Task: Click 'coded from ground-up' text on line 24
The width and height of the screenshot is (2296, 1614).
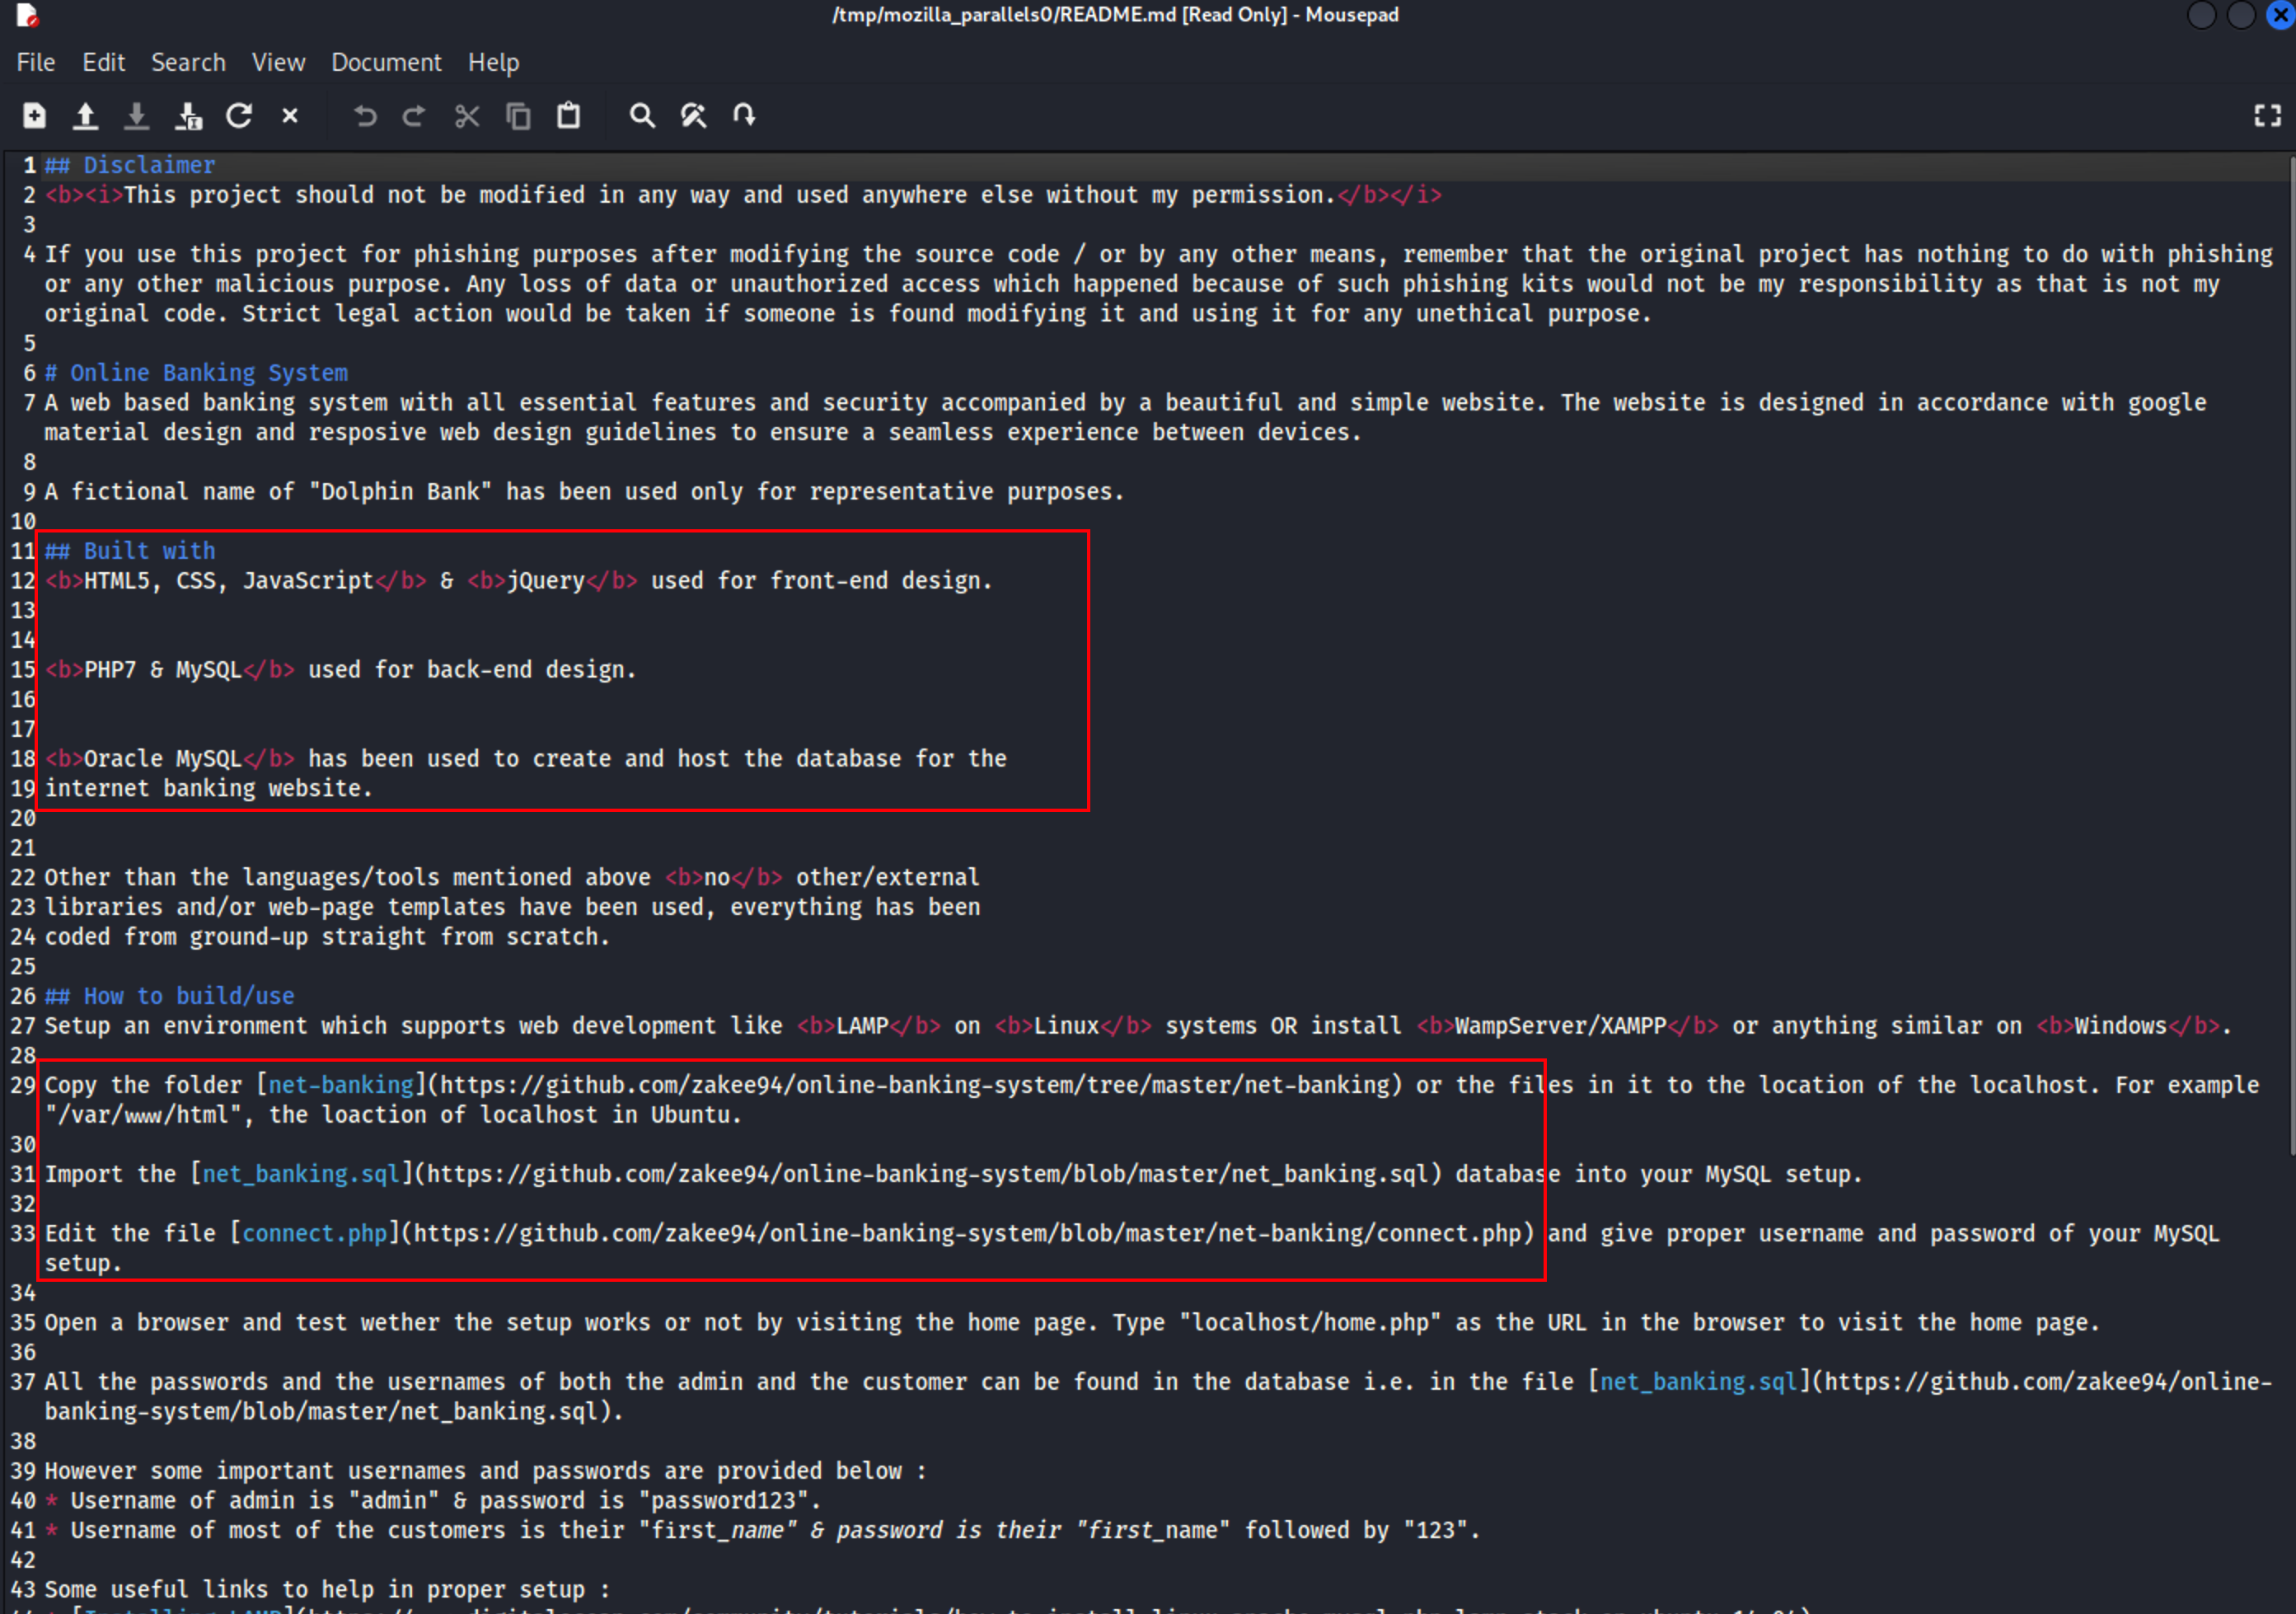Action: tap(176, 937)
